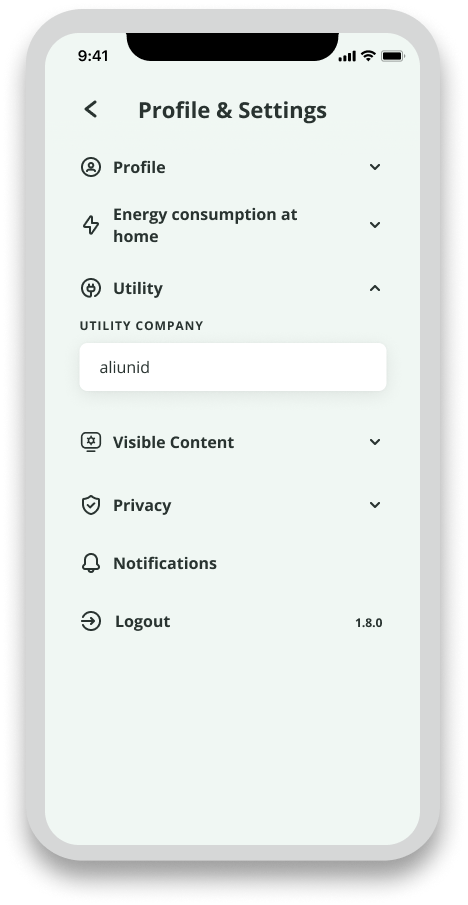The height and width of the screenshot is (905, 468).
Task: Expand the Profile section chevron
Action: tap(375, 167)
